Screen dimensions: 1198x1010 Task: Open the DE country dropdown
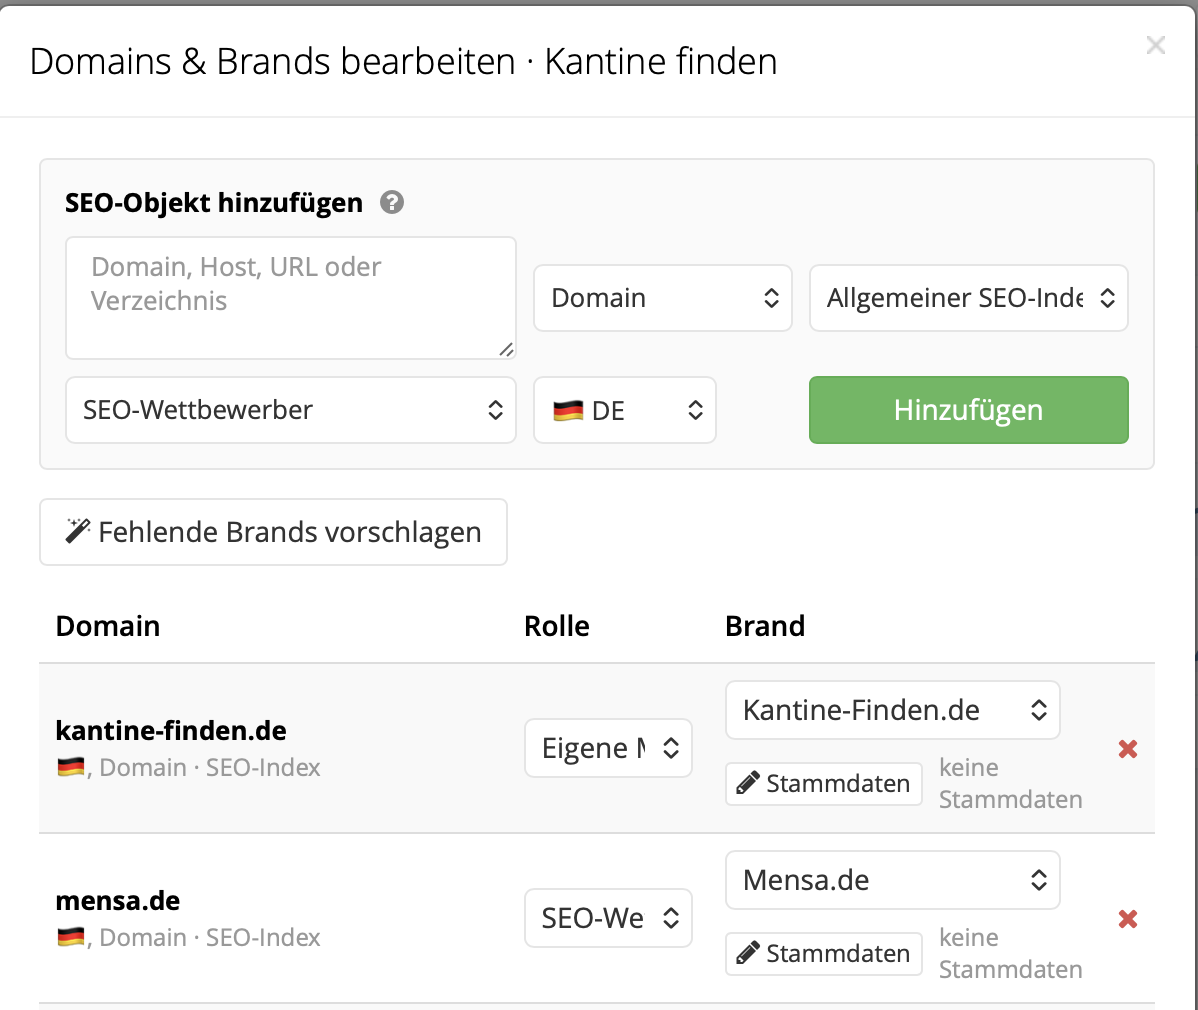(625, 410)
